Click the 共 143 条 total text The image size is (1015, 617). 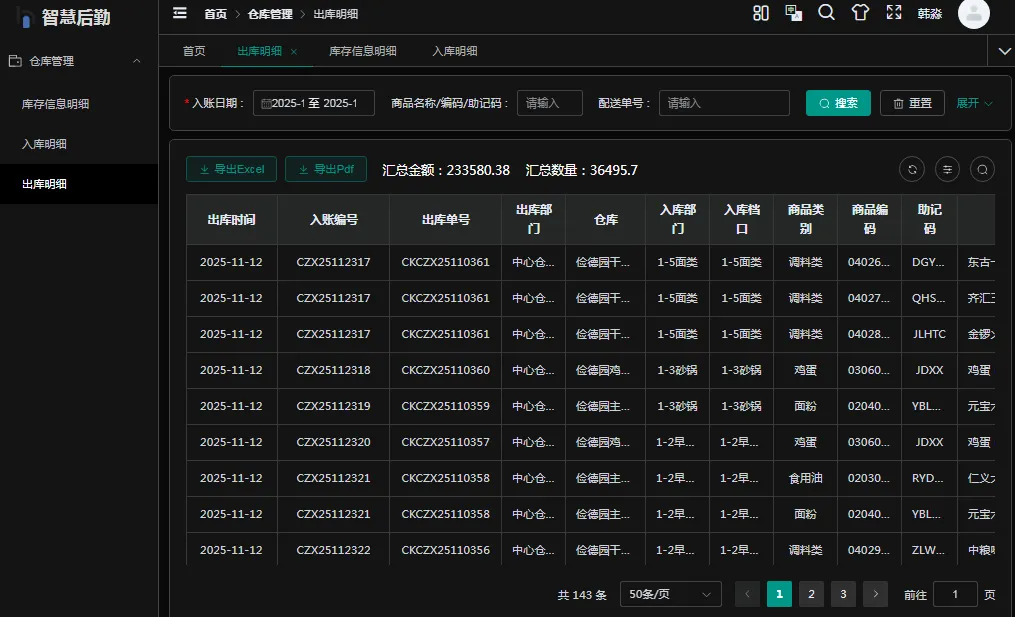tap(582, 594)
